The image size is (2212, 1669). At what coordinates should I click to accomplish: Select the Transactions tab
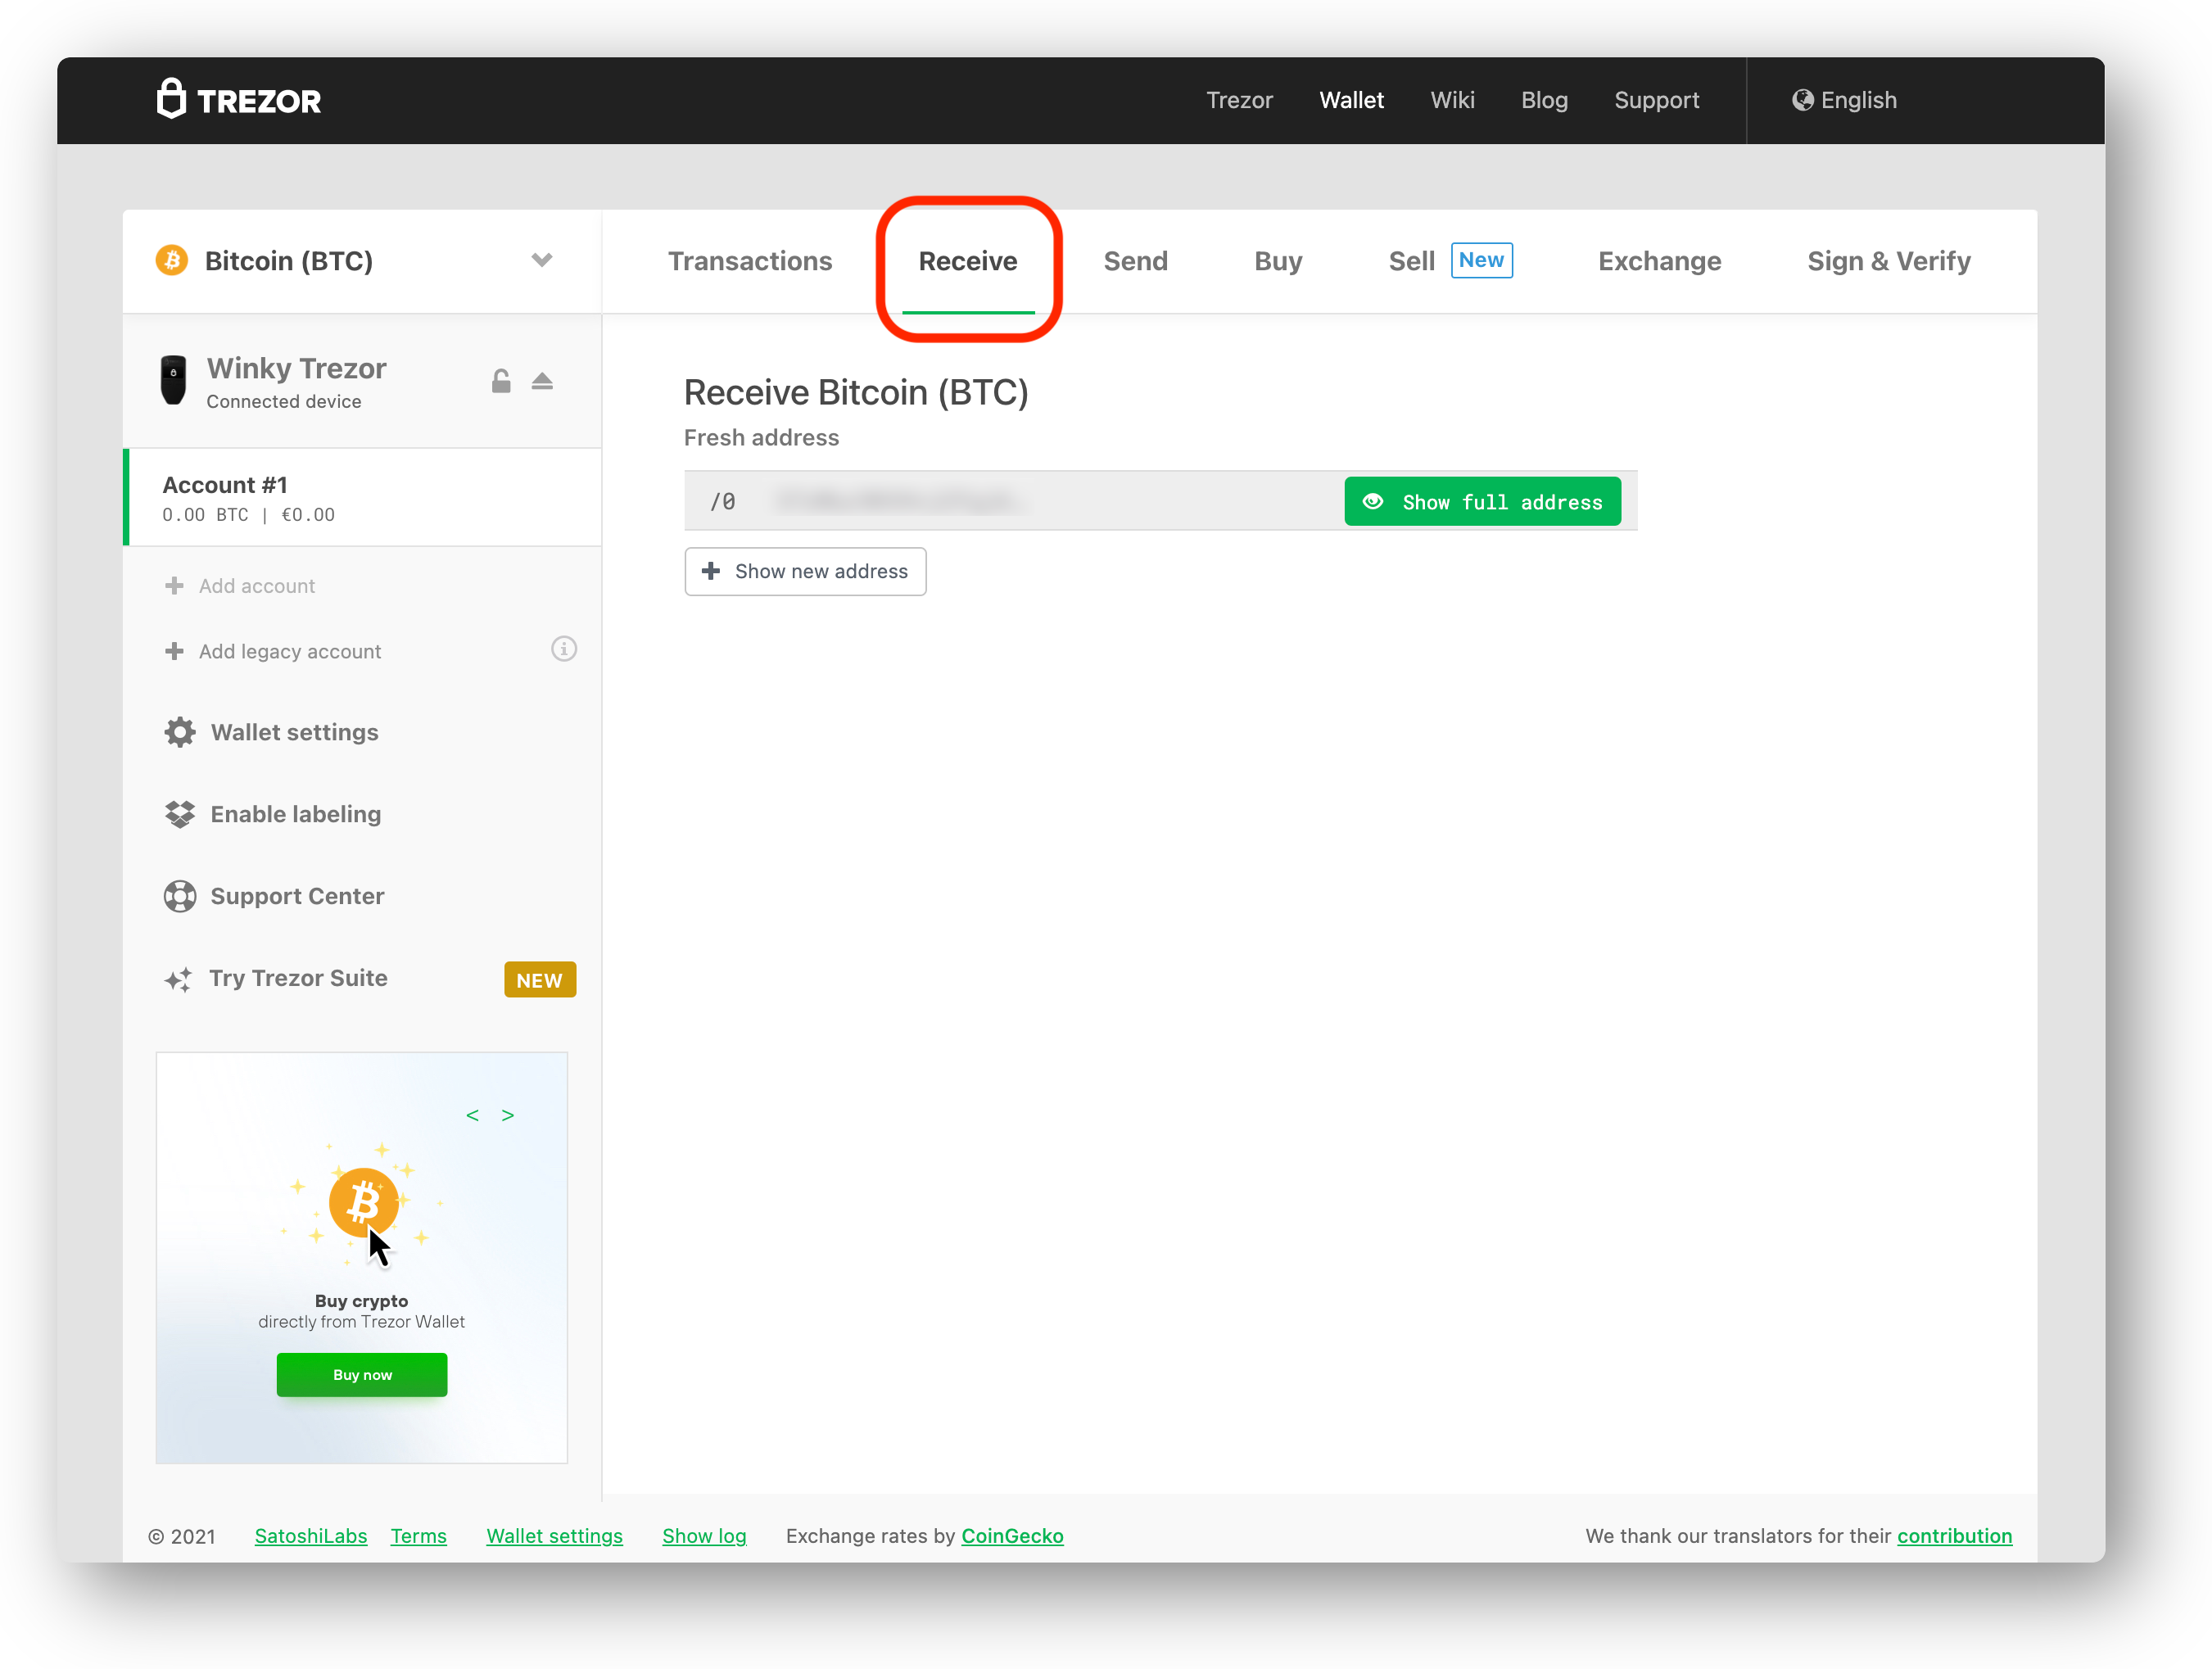click(x=749, y=260)
